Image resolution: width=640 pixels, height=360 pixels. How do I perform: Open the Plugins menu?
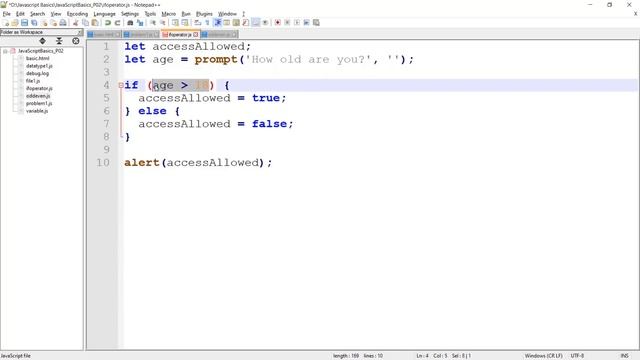click(204, 14)
